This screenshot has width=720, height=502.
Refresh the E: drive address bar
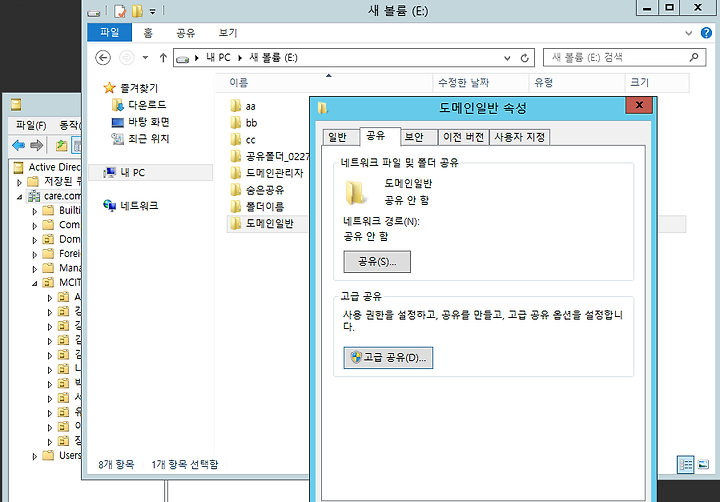(x=524, y=58)
